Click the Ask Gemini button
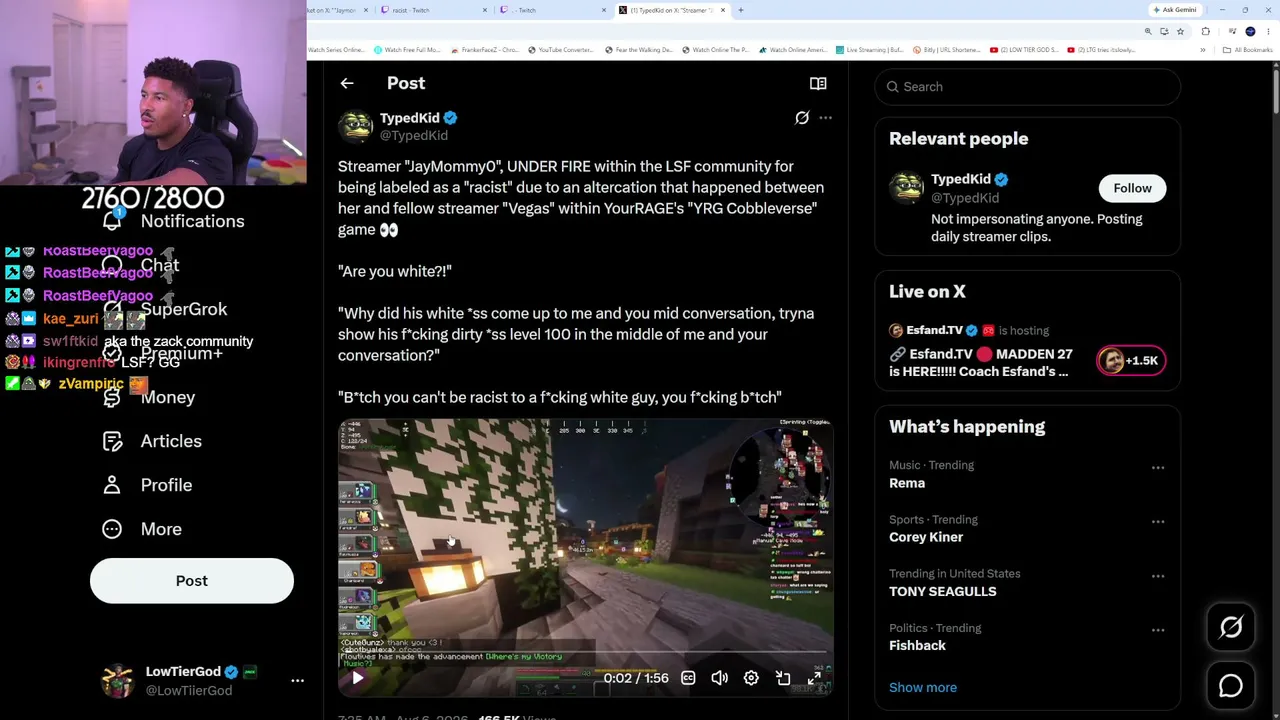Screen dimensions: 1280x720 tap(1174, 10)
